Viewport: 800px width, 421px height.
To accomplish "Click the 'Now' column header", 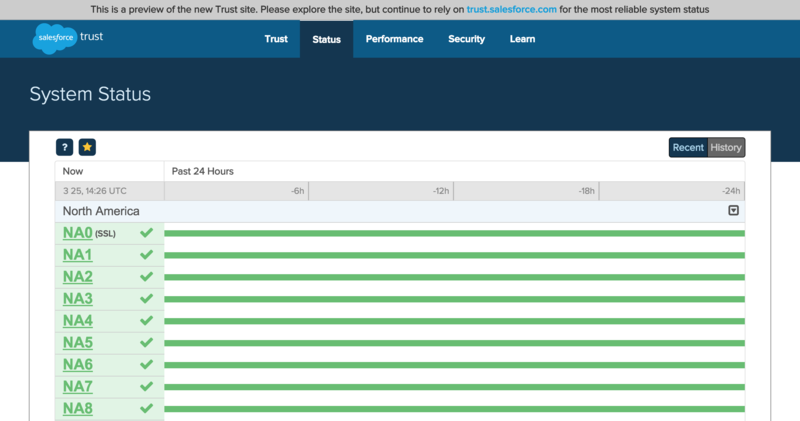I will click(72, 171).
